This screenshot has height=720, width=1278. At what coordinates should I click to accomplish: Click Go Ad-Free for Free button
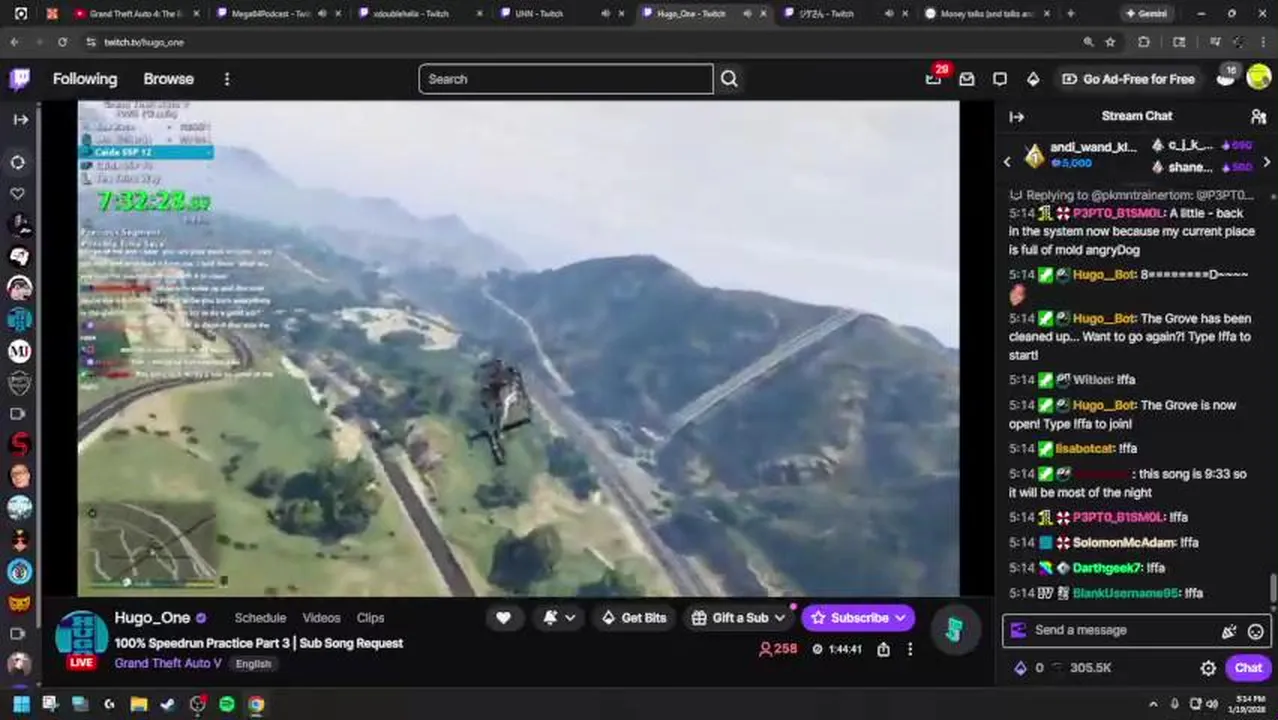[1128, 79]
